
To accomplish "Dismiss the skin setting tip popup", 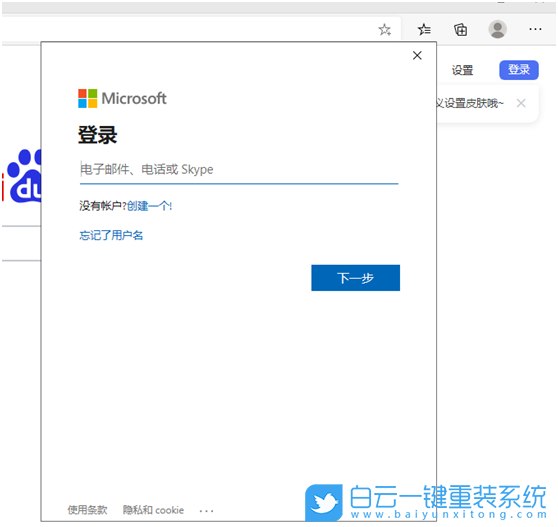I will [521, 103].
